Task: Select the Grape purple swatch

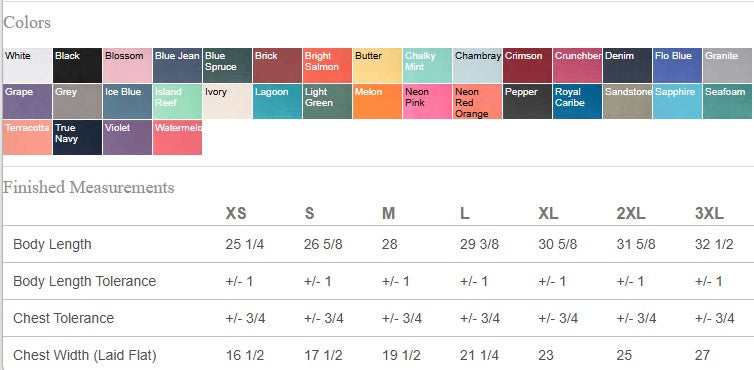Action: click(27, 102)
